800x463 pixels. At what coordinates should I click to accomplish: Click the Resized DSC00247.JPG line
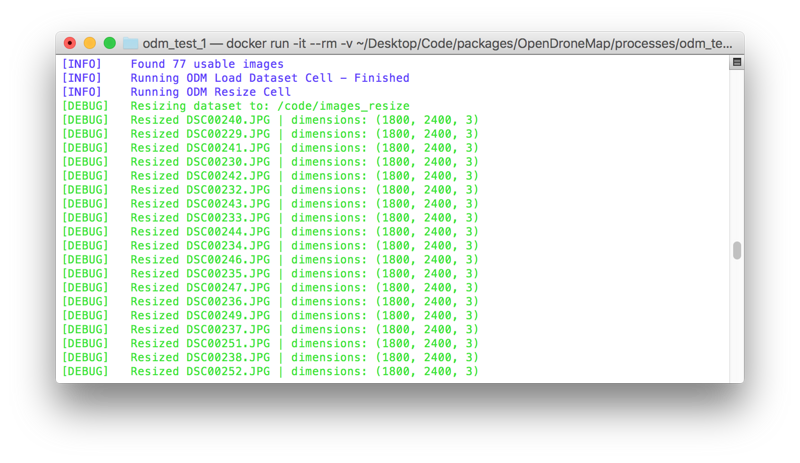coord(270,288)
